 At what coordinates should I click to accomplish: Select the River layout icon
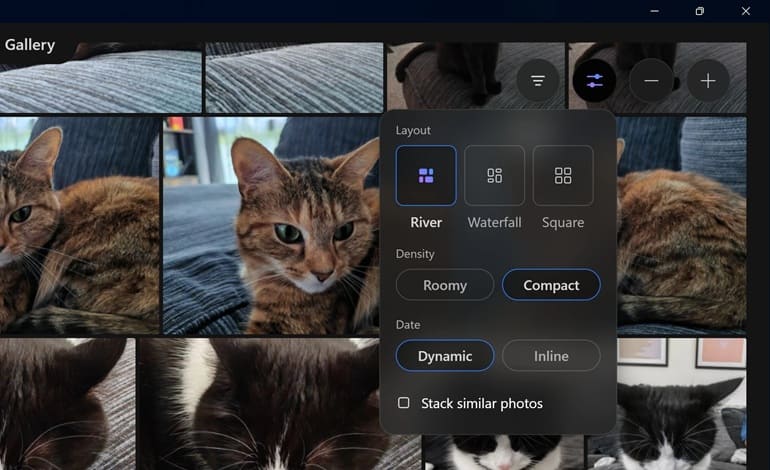[x=426, y=176]
